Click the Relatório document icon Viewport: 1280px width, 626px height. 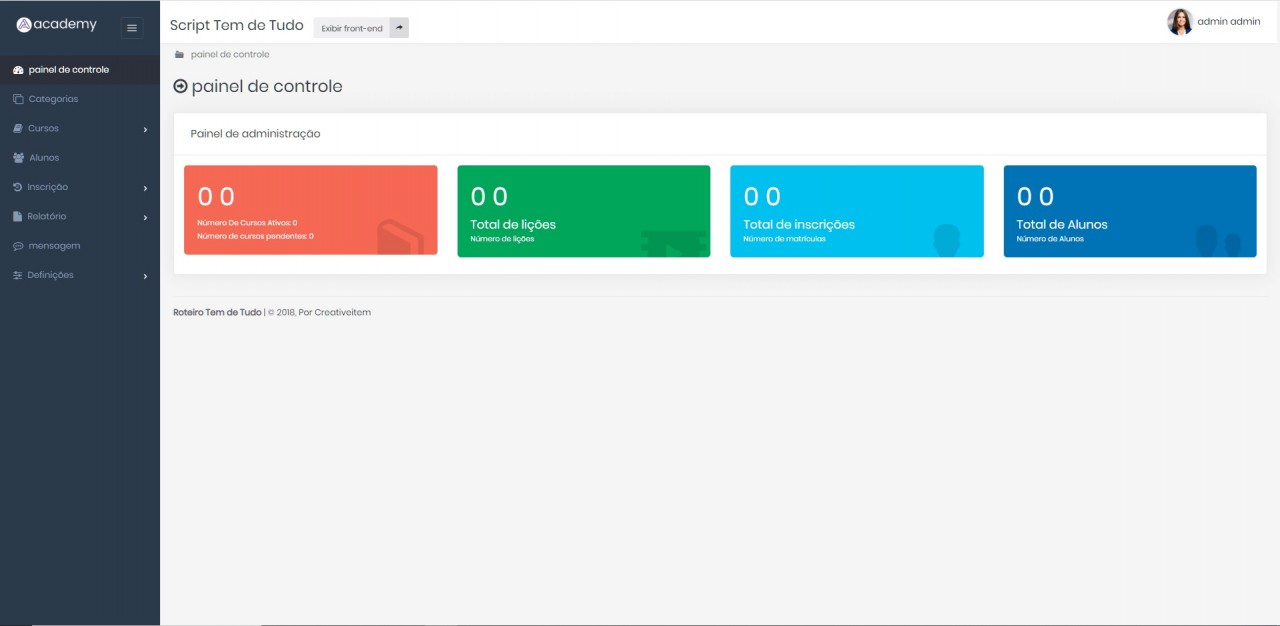tap(18, 216)
